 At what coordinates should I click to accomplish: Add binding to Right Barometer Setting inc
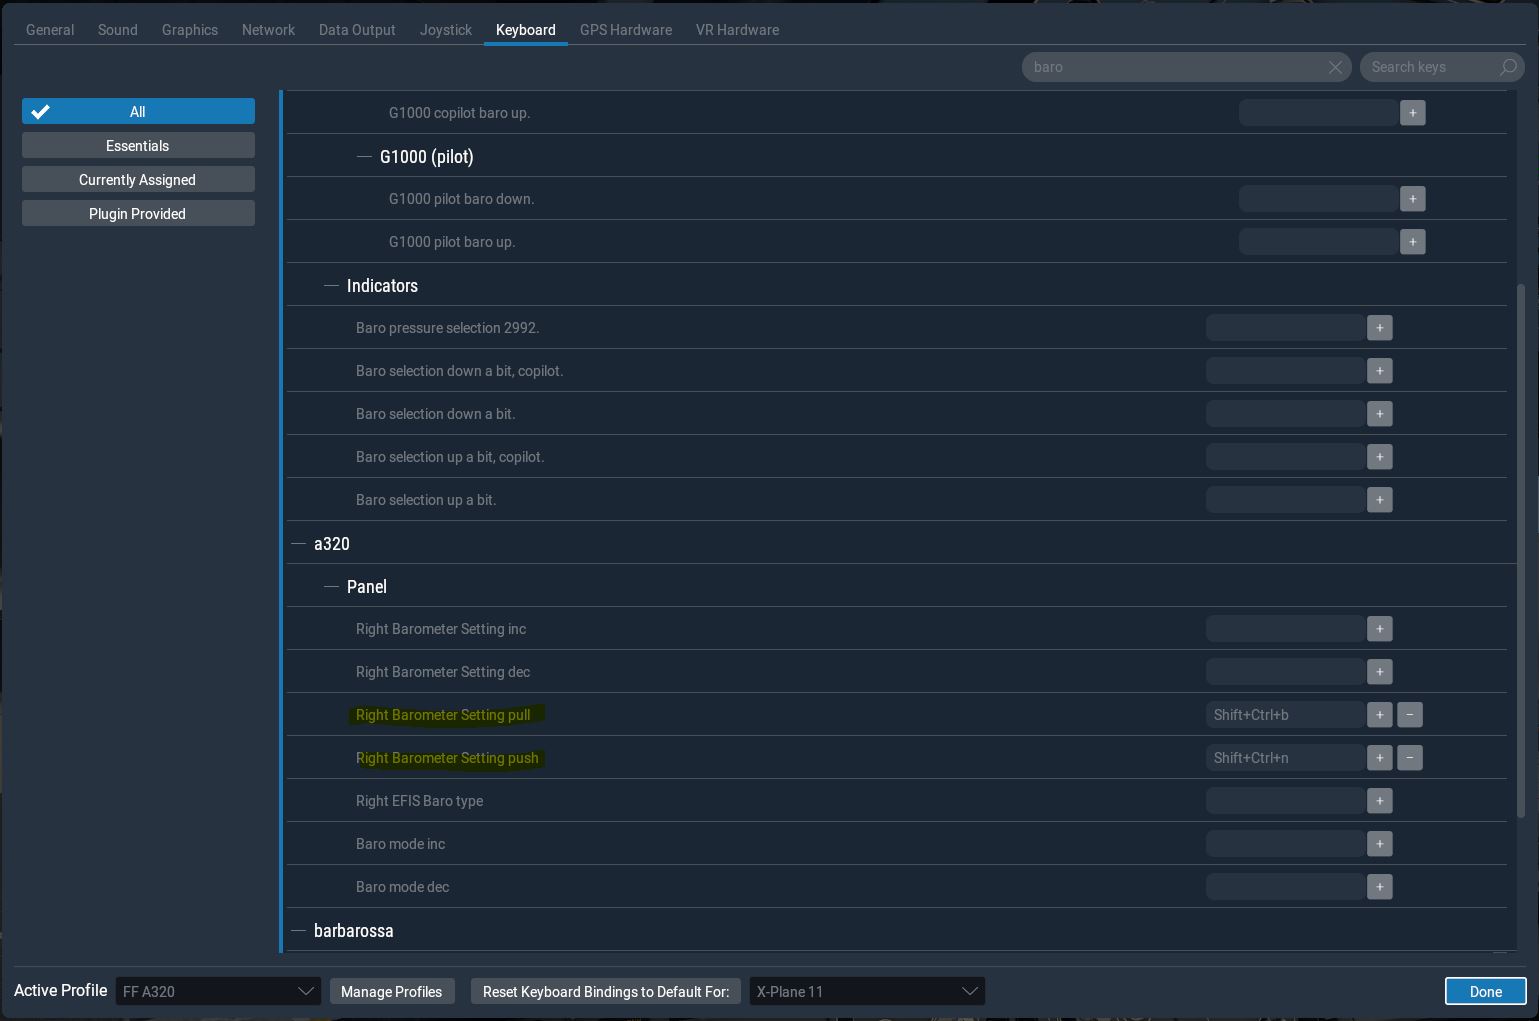1379,629
